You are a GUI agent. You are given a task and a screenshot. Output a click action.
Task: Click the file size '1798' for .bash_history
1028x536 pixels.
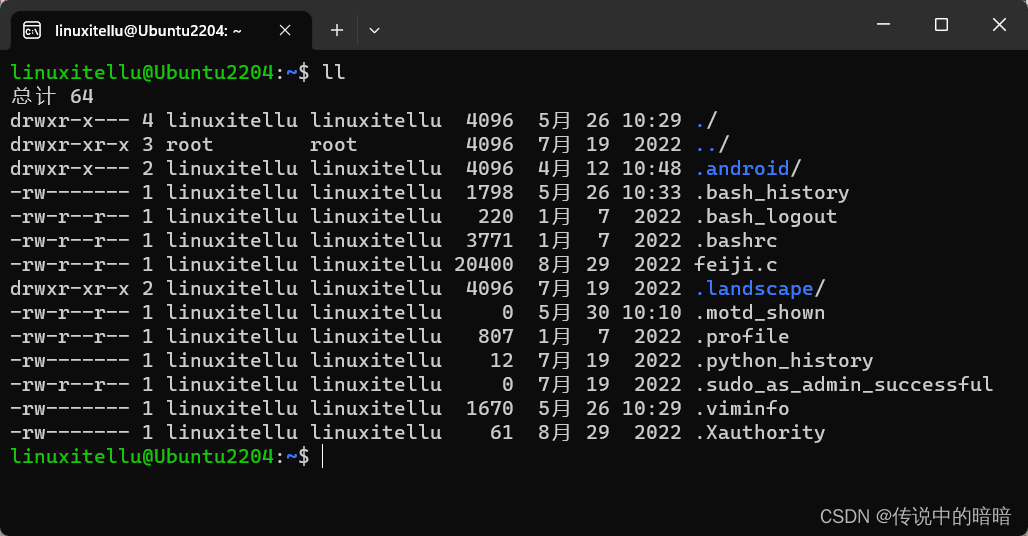coord(490,193)
